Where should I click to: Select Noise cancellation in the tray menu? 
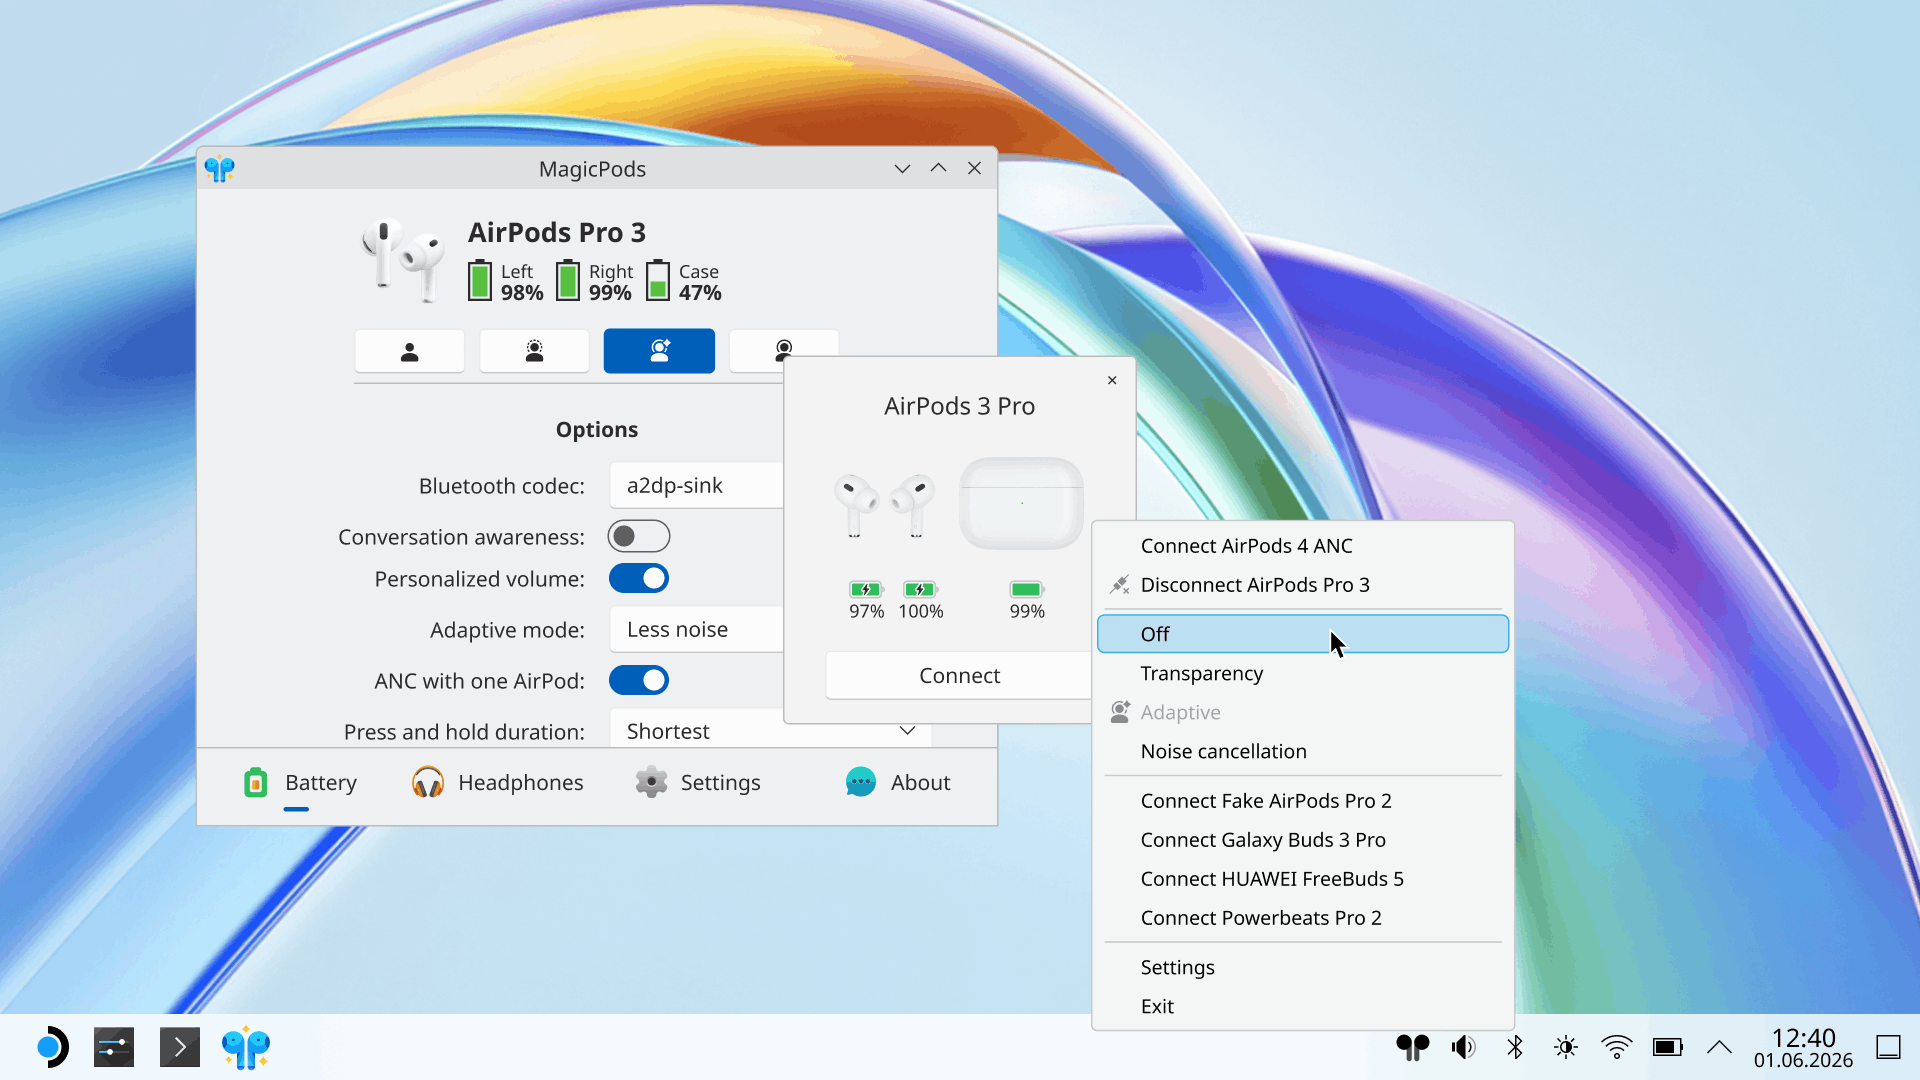pyautogui.click(x=1303, y=751)
